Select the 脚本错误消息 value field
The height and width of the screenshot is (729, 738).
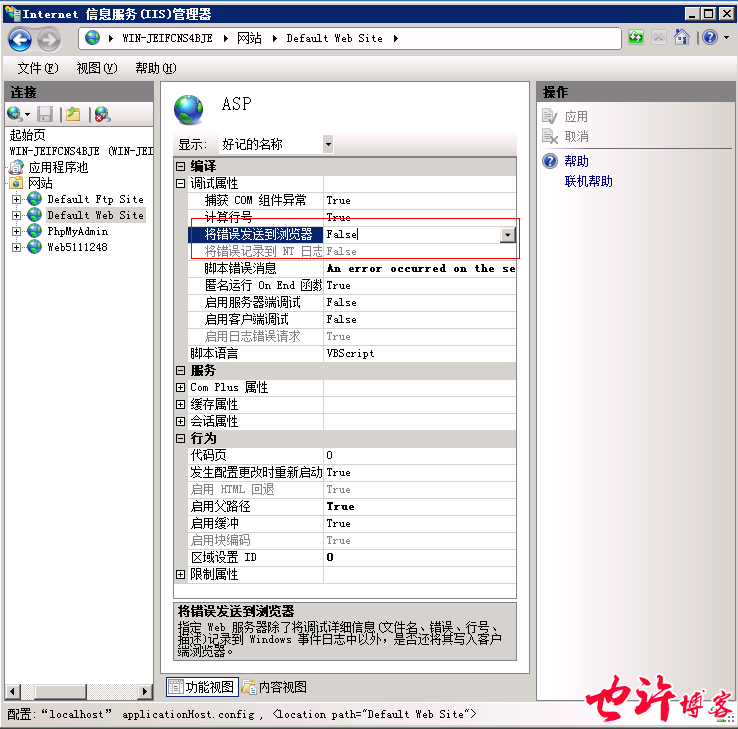421,268
